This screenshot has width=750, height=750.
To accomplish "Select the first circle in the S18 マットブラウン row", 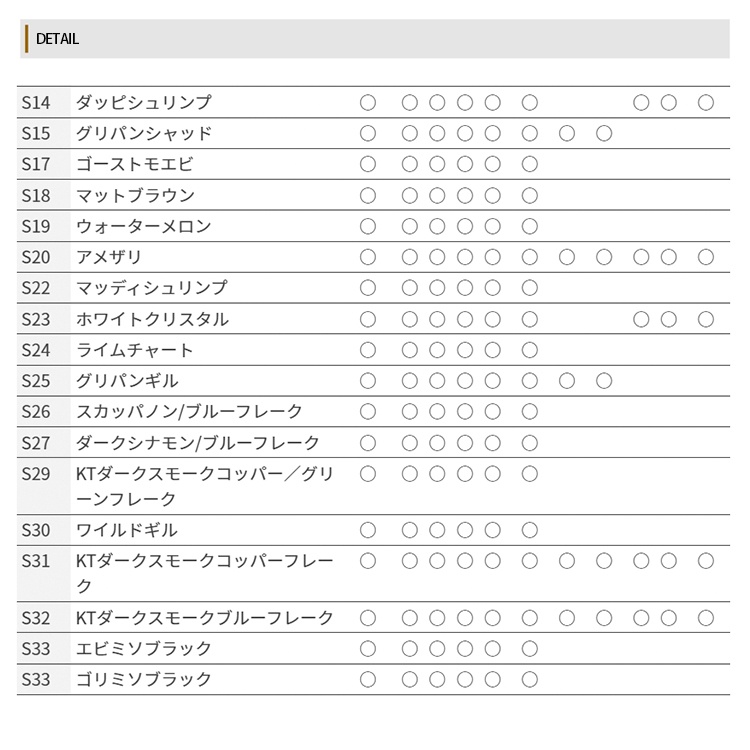I will (x=368, y=195).
